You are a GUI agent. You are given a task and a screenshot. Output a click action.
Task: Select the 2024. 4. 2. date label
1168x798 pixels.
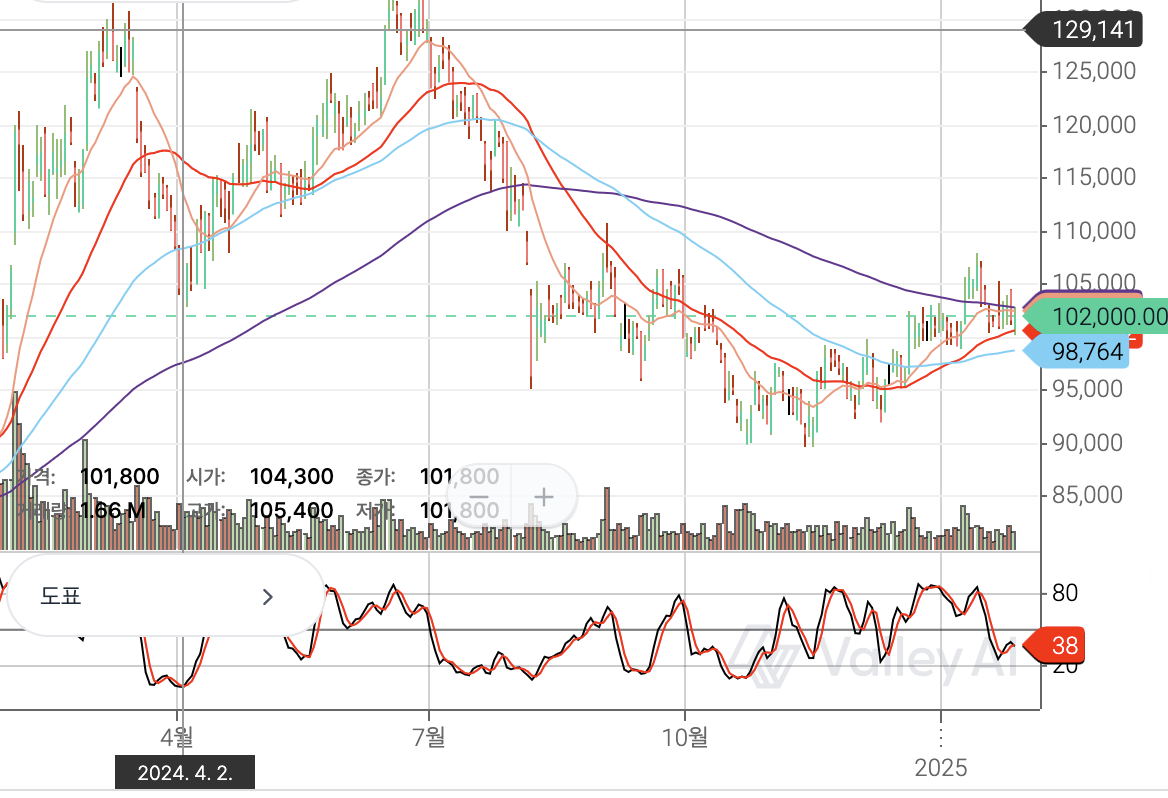(x=184, y=773)
